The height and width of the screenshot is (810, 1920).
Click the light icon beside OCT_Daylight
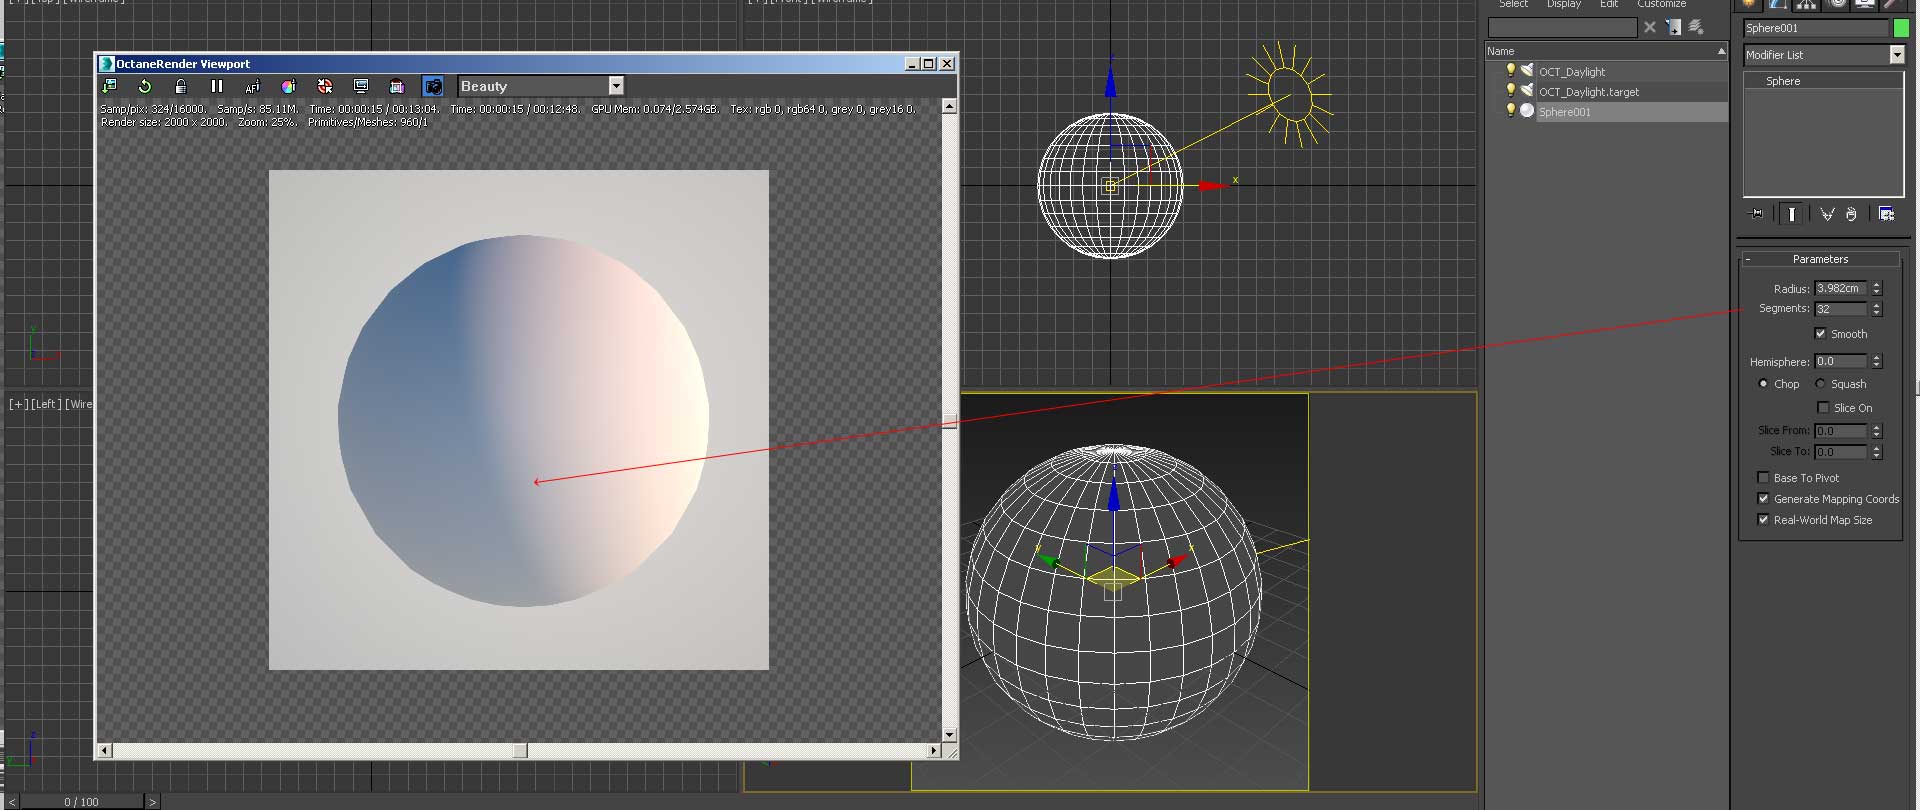(1527, 70)
